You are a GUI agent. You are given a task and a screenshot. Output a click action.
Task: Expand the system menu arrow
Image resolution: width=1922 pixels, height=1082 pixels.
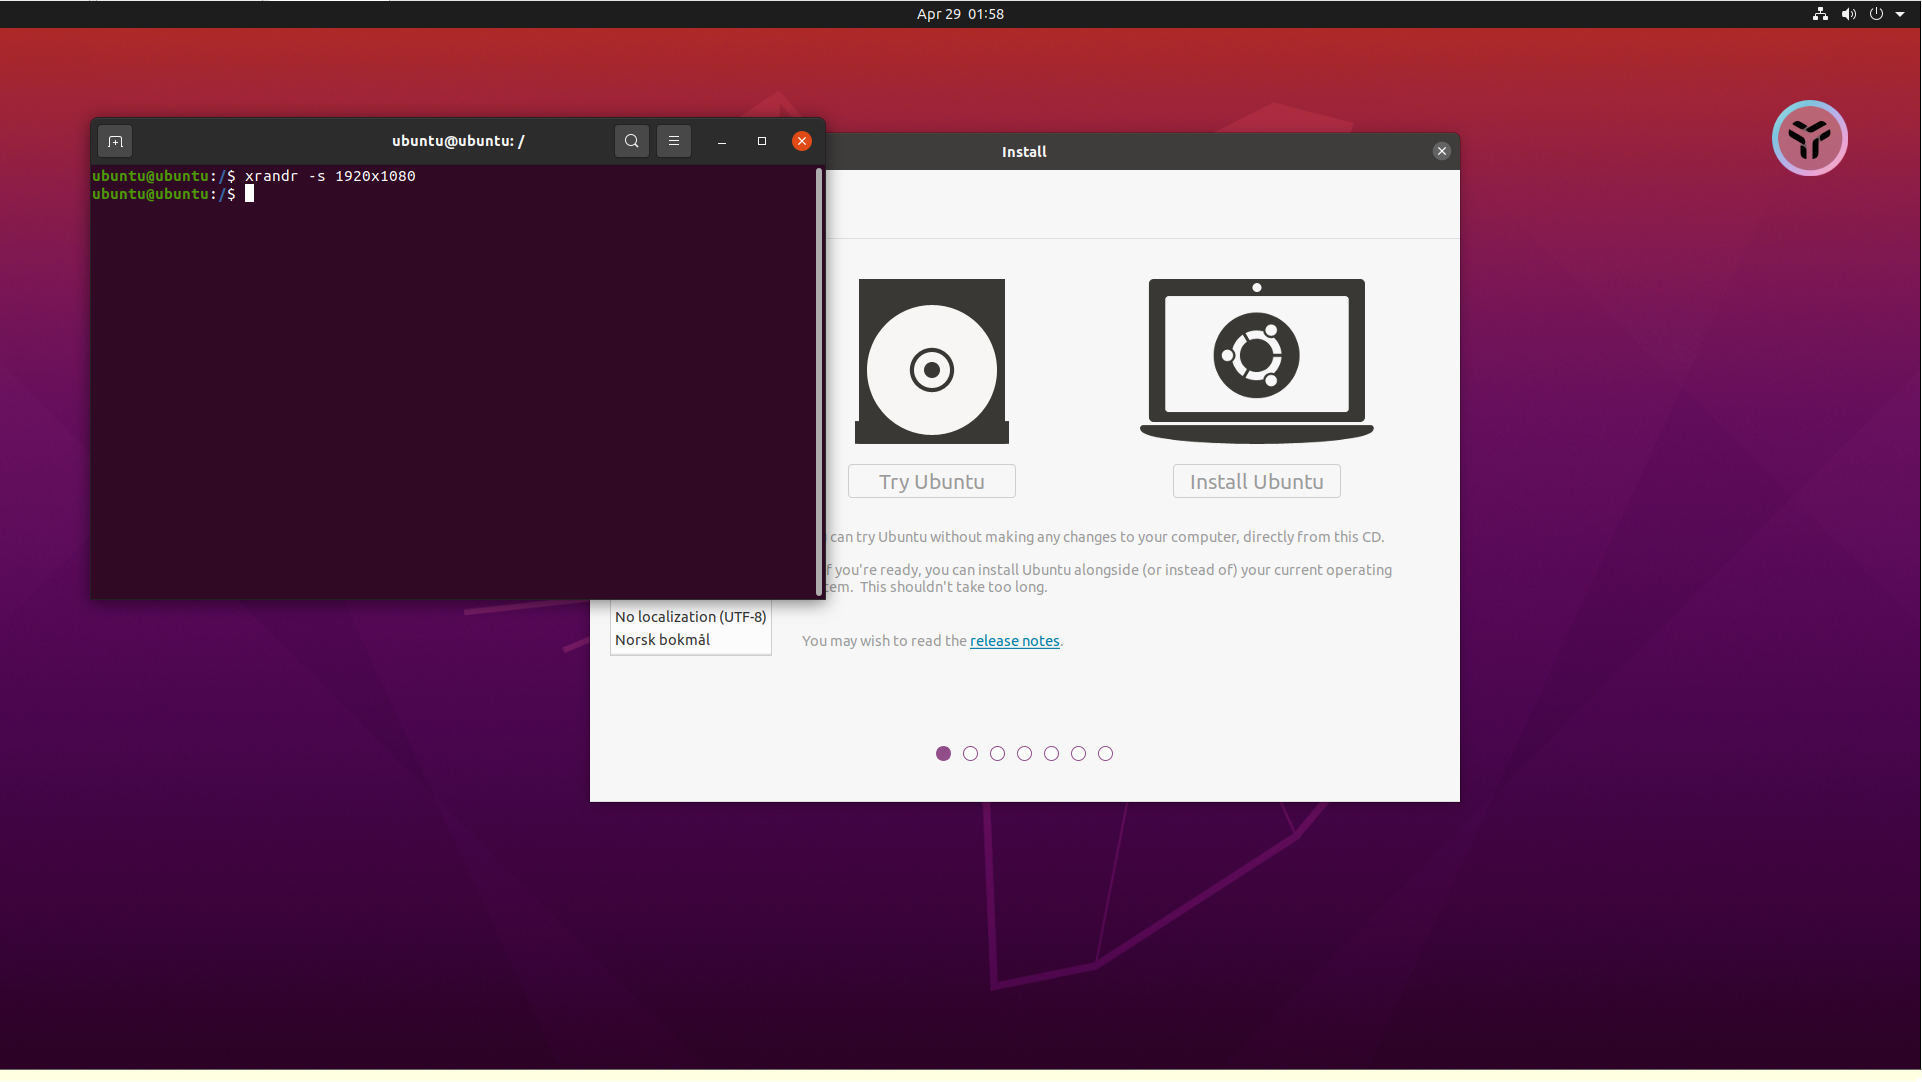tap(1900, 14)
